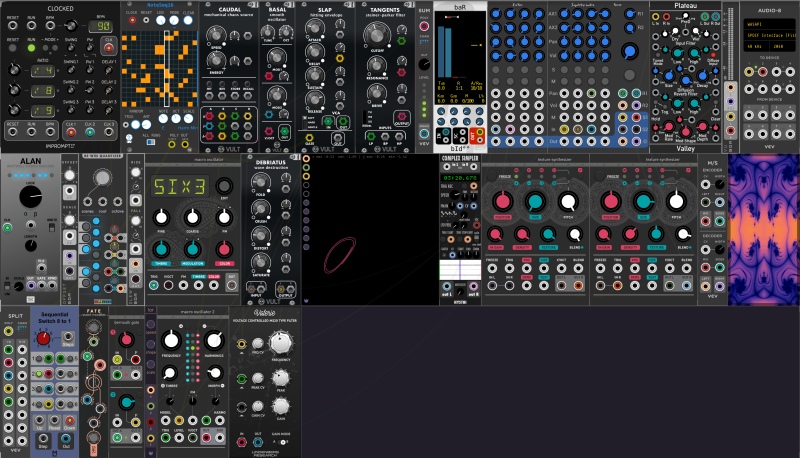Select the OUT jack on Basal

285,132
